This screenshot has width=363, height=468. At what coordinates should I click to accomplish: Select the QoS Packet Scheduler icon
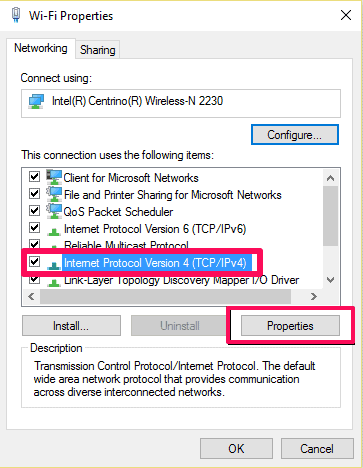click(54, 211)
